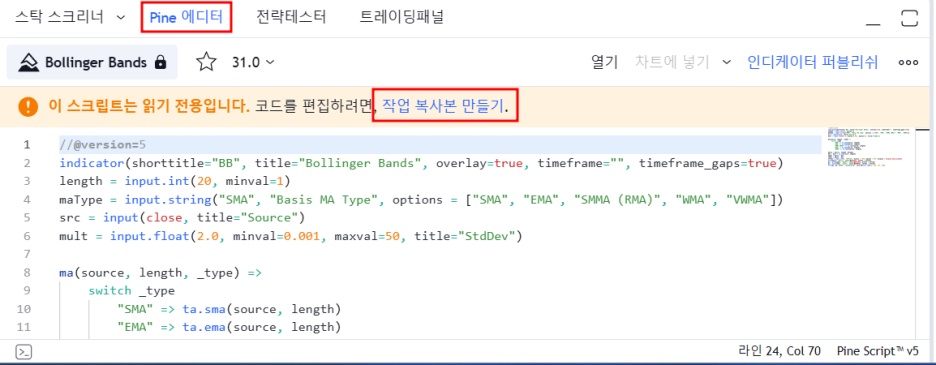Click the lock icon beside Bollinger Bands
The width and height of the screenshot is (936, 365).
(160, 62)
